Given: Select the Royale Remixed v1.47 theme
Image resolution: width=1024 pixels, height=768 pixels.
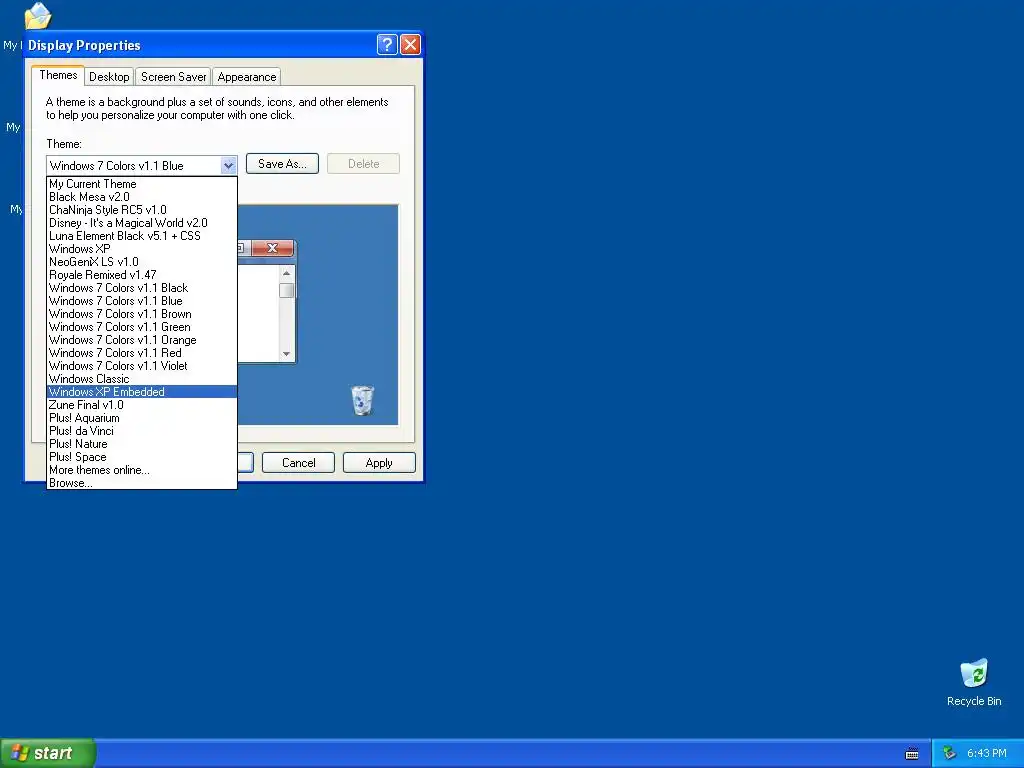Looking at the screenshot, I should click(x=142, y=275).
